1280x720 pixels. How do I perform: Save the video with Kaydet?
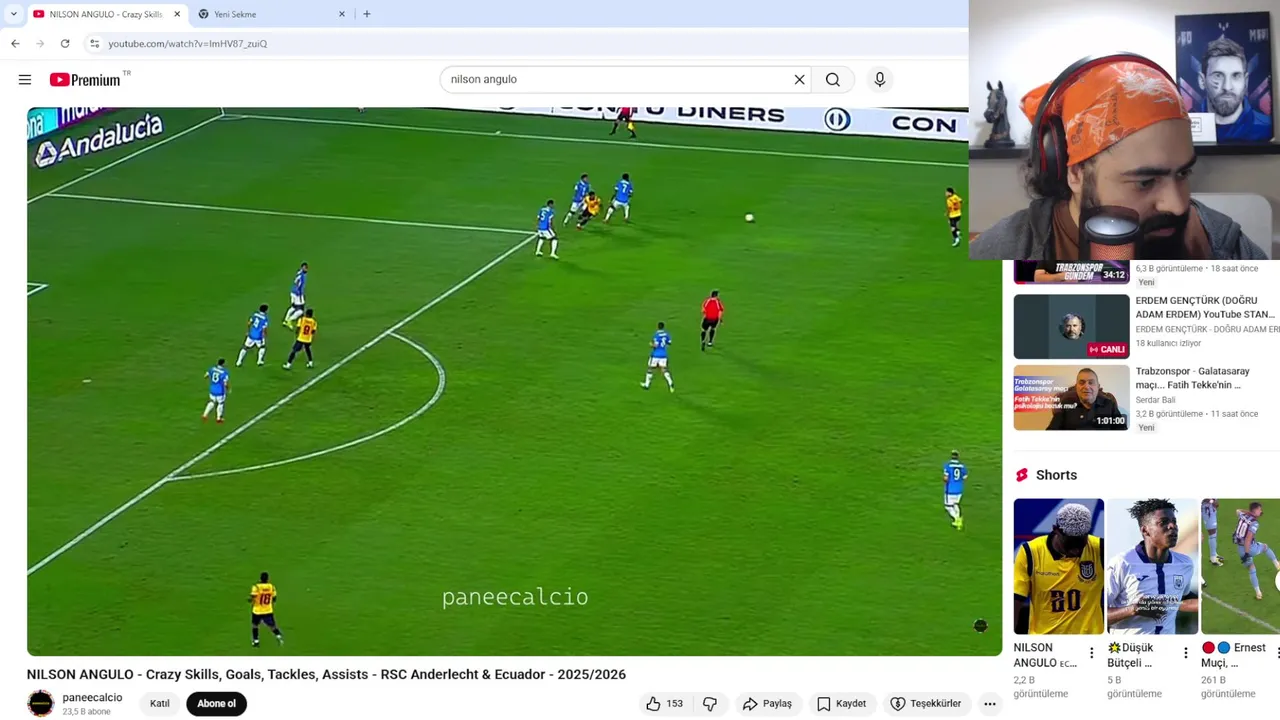point(841,704)
